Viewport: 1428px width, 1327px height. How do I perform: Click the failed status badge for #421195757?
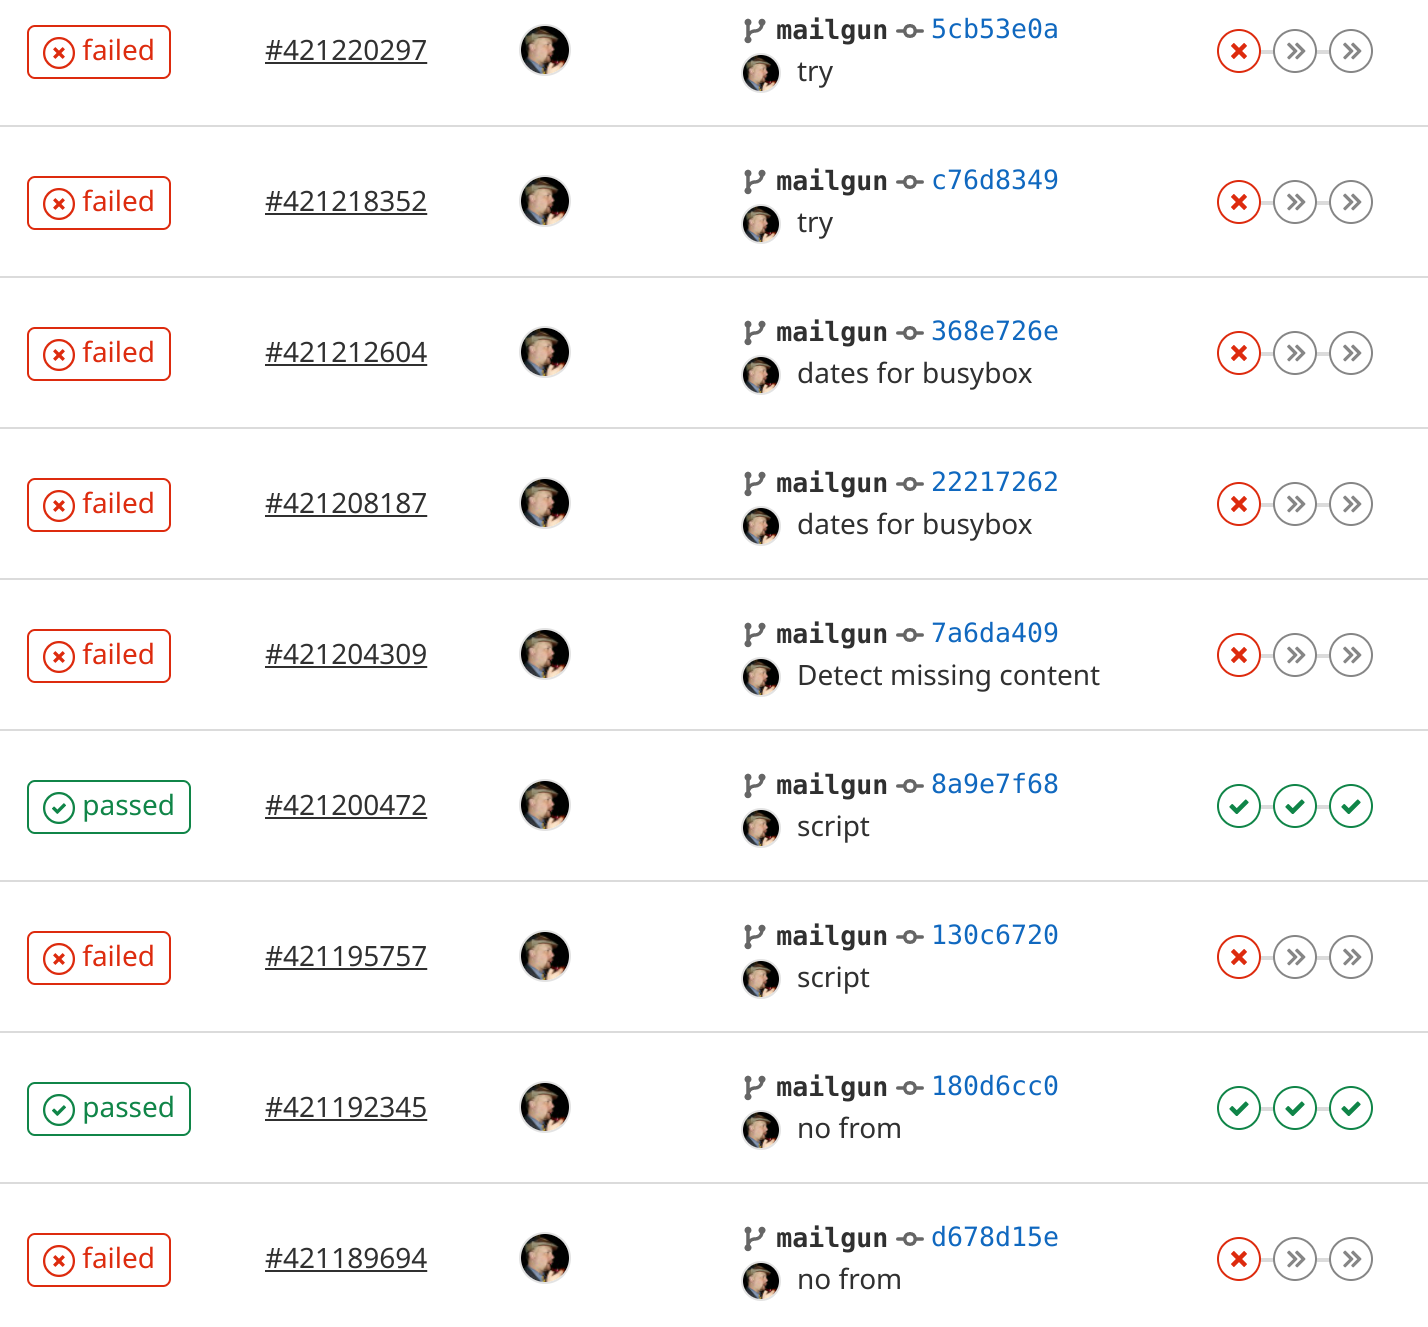point(99,957)
